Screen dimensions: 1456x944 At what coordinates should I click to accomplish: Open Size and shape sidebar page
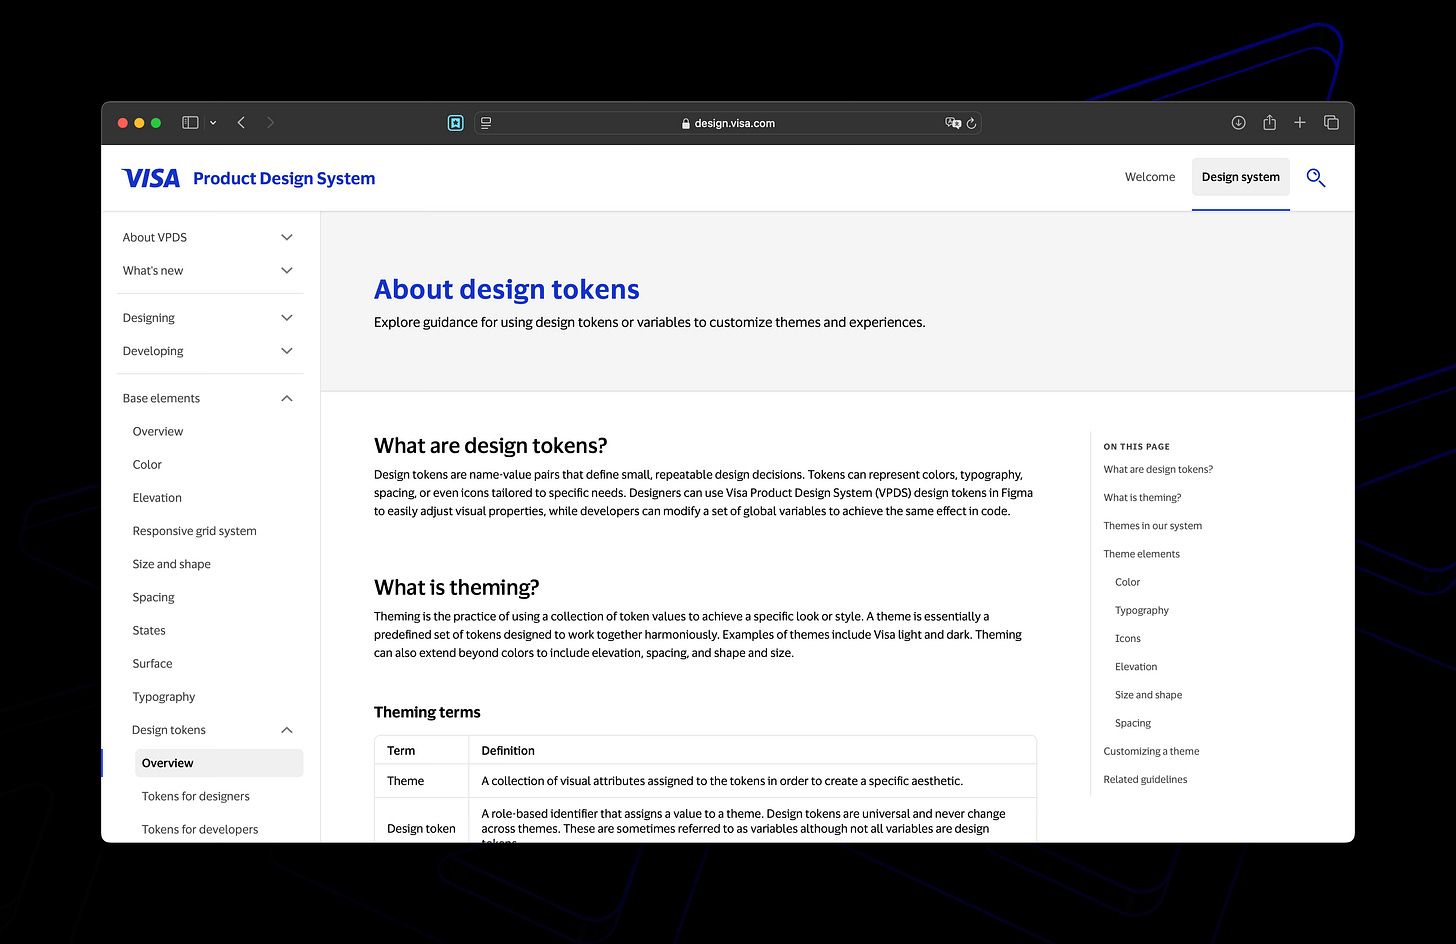(x=171, y=564)
